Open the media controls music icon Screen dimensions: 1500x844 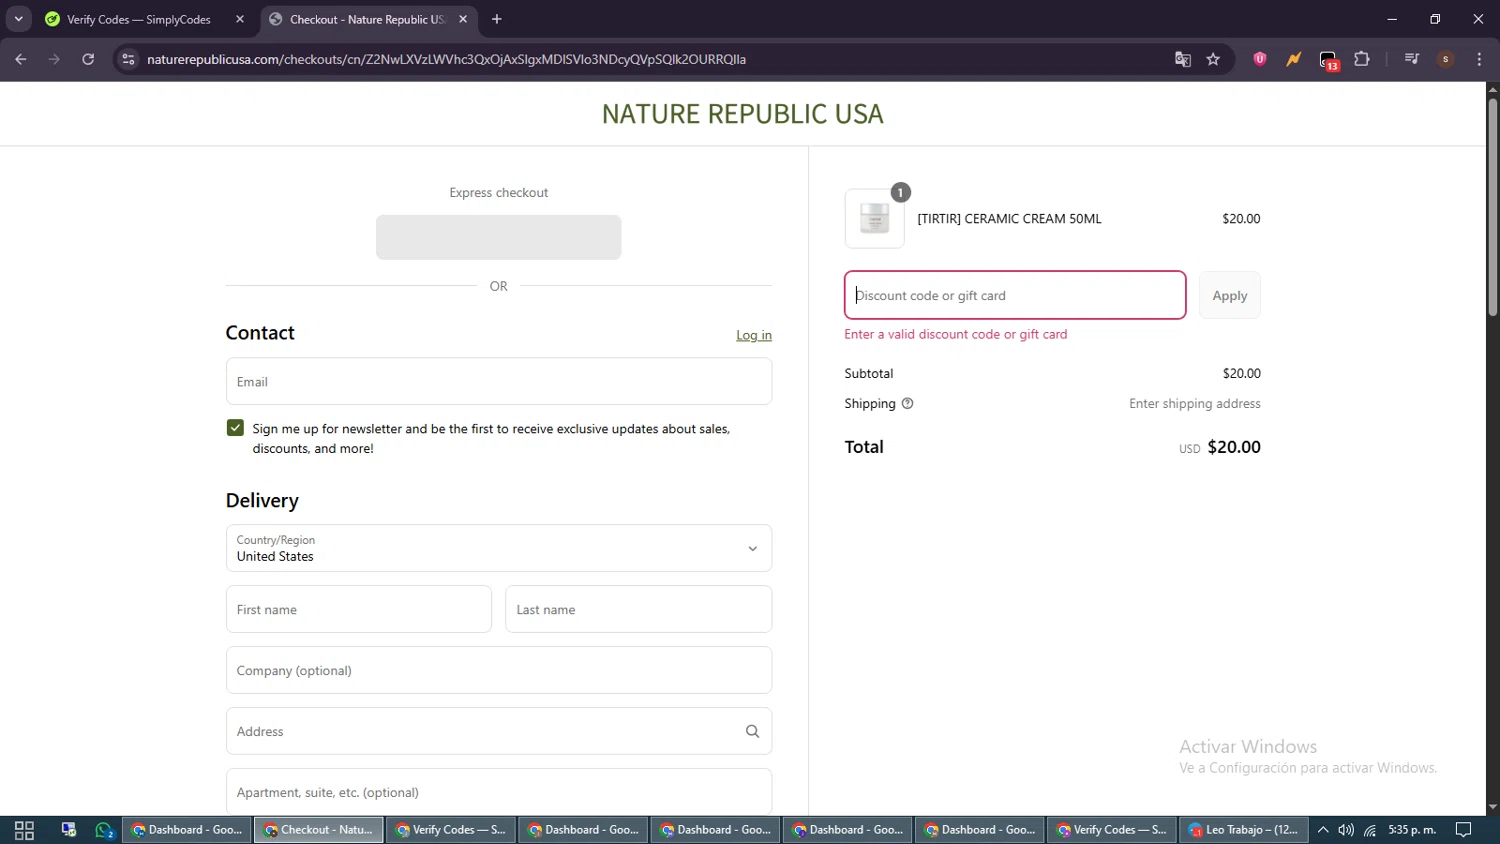[1412, 59]
